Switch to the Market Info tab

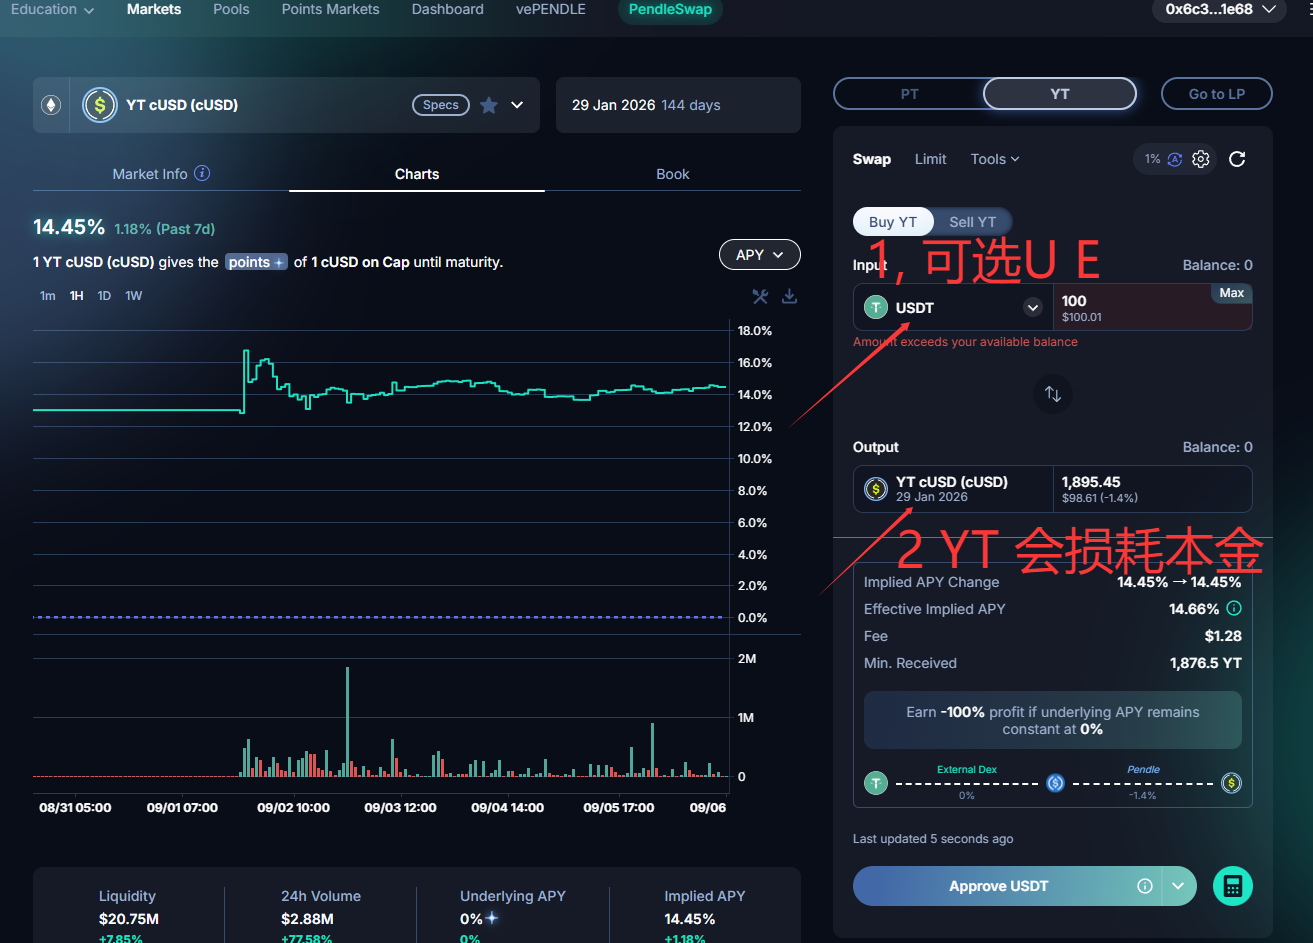(160, 174)
